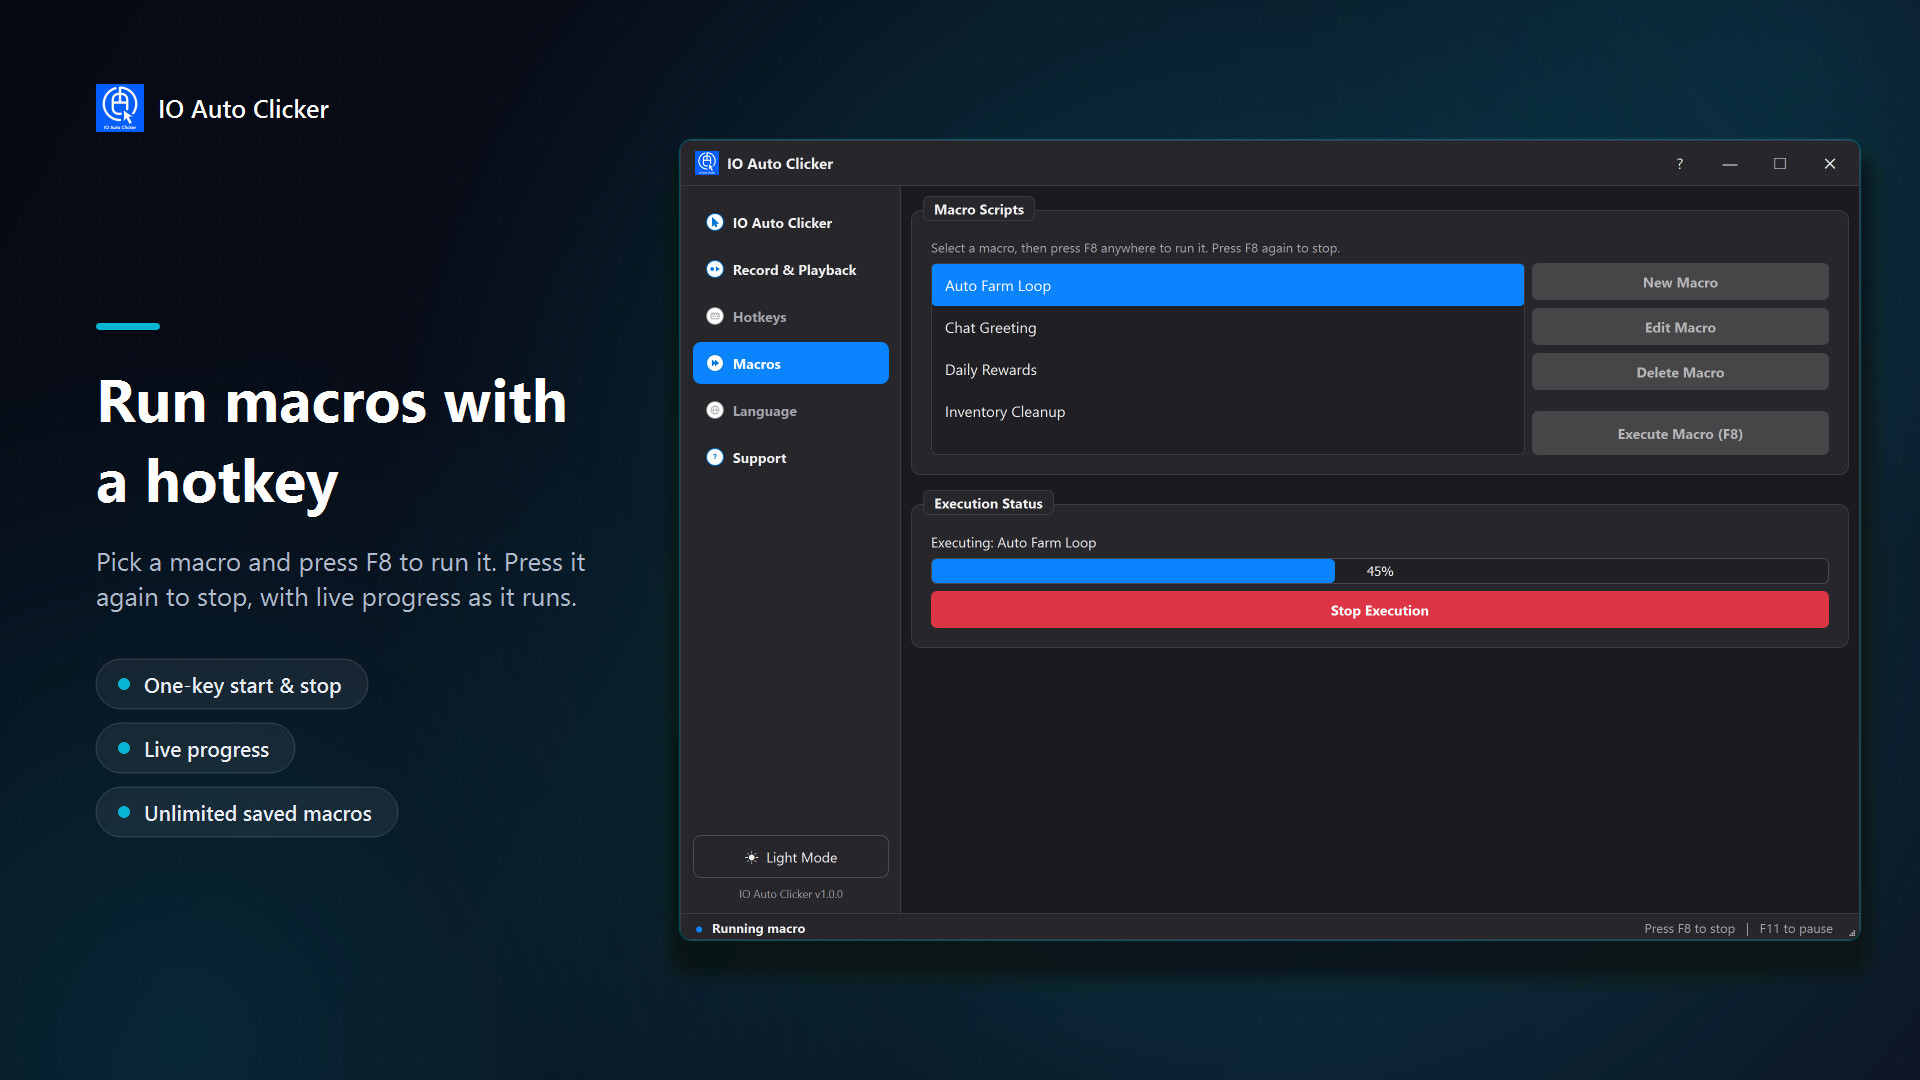Click the Executing: Auto Farm Loop label
The height and width of the screenshot is (1080, 1920).
pos(1013,542)
